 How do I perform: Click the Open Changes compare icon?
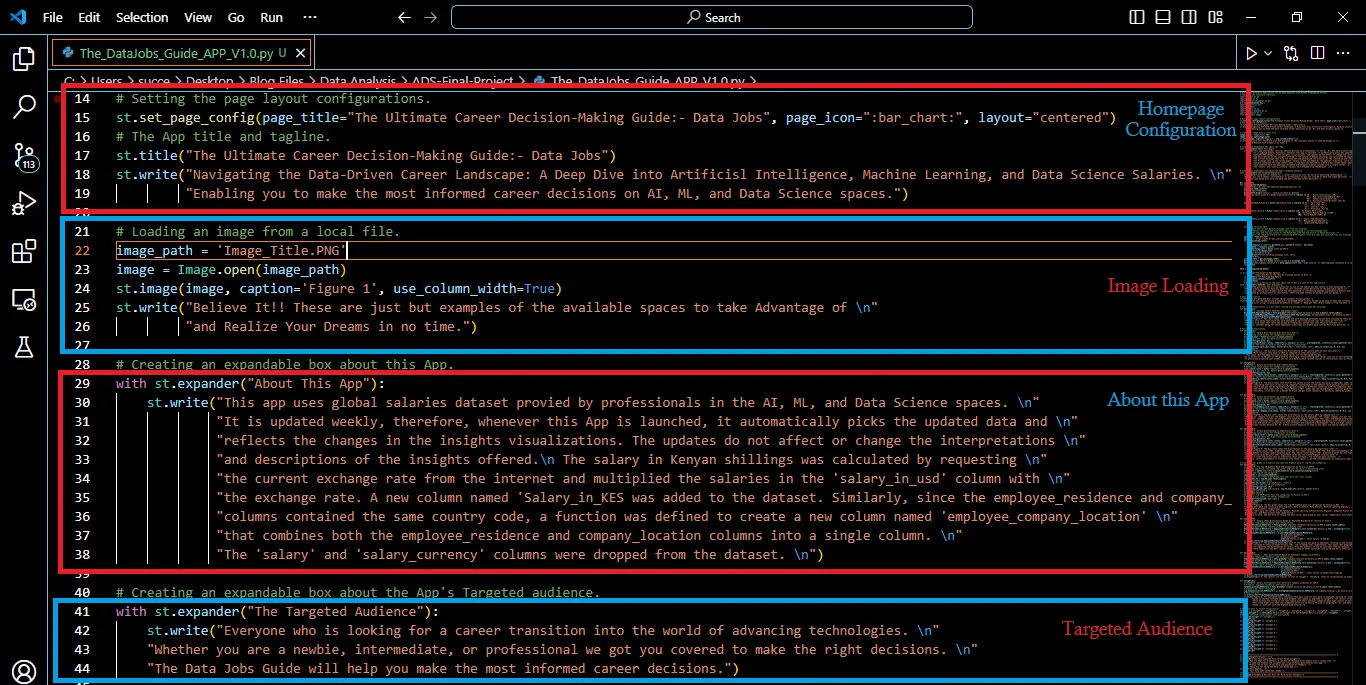[1291, 53]
